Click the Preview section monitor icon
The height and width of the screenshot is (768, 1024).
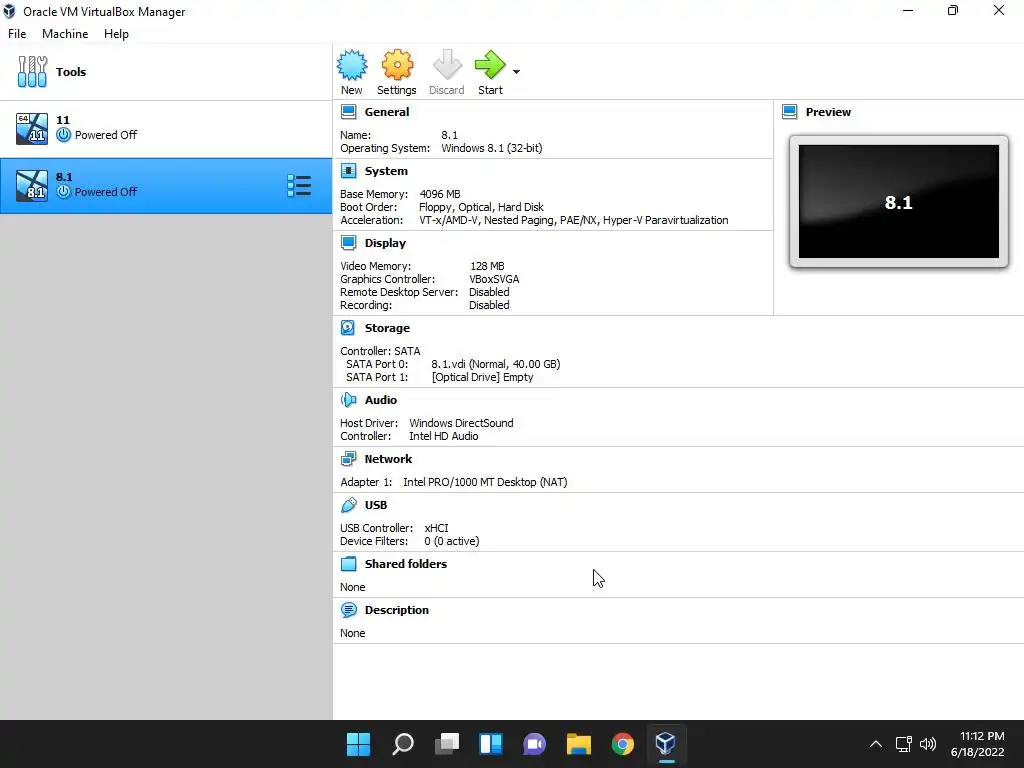[x=790, y=112]
